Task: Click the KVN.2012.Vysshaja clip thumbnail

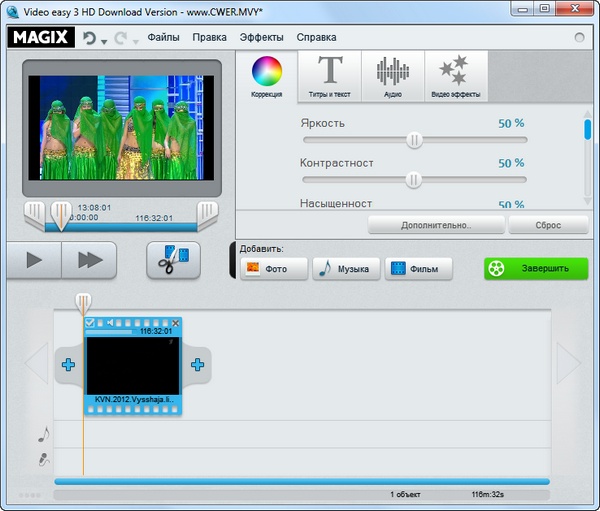Action: click(x=133, y=366)
